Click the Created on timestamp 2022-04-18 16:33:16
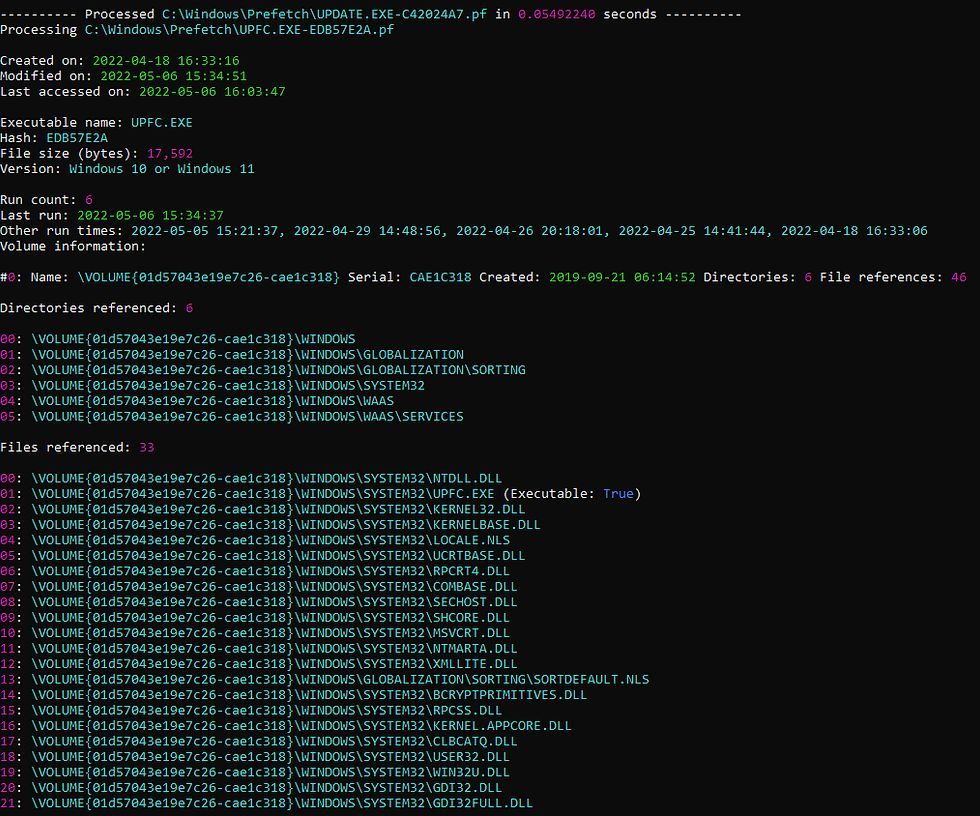Viewport: 980px width, 816px height. [x=166, y=61]
